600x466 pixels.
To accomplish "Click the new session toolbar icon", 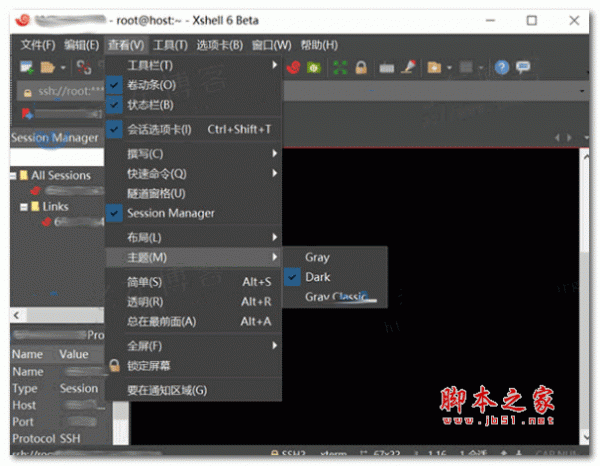I will (27, 67).
